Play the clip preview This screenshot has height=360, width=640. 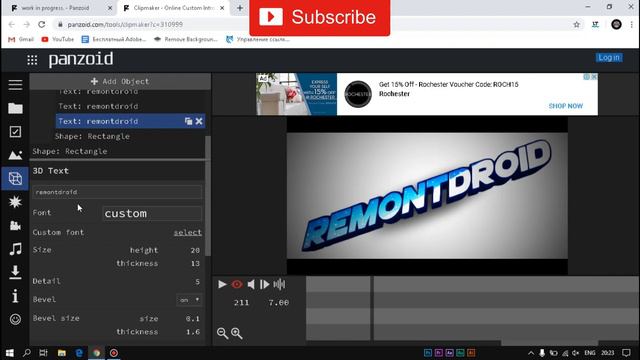[222, 284]
